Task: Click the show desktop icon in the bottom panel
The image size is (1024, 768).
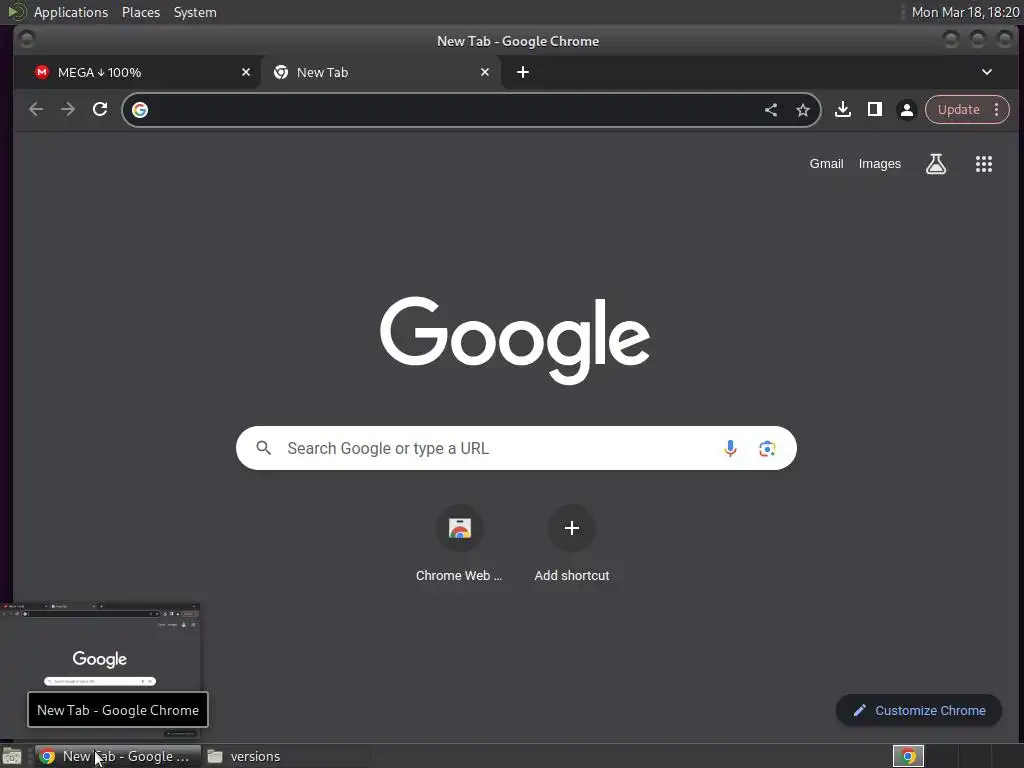Action: 12,756
